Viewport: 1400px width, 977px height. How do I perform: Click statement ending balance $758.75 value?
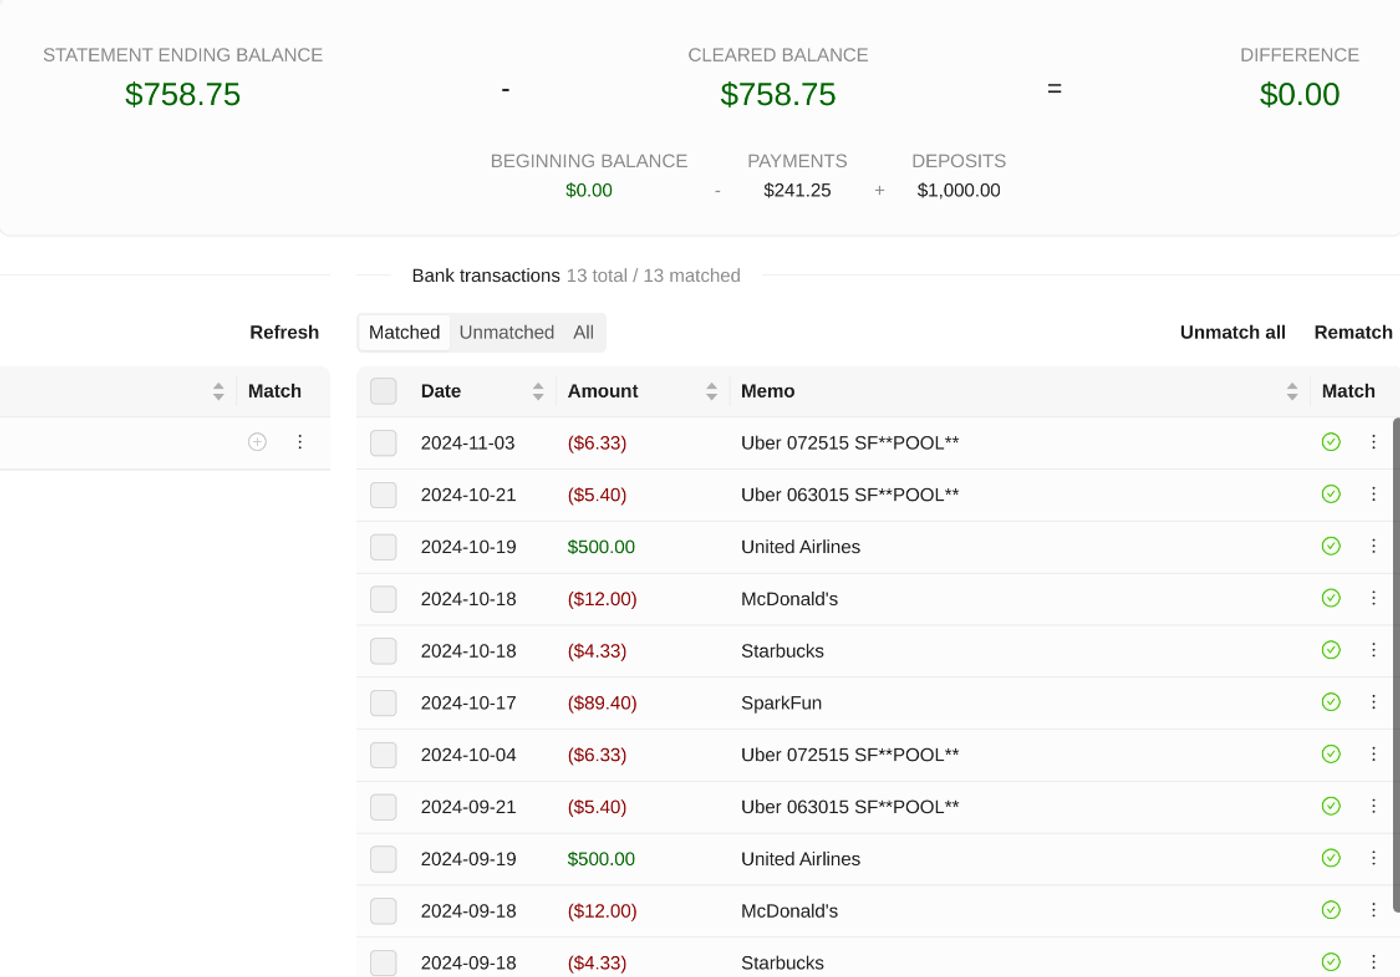(183, 94)
